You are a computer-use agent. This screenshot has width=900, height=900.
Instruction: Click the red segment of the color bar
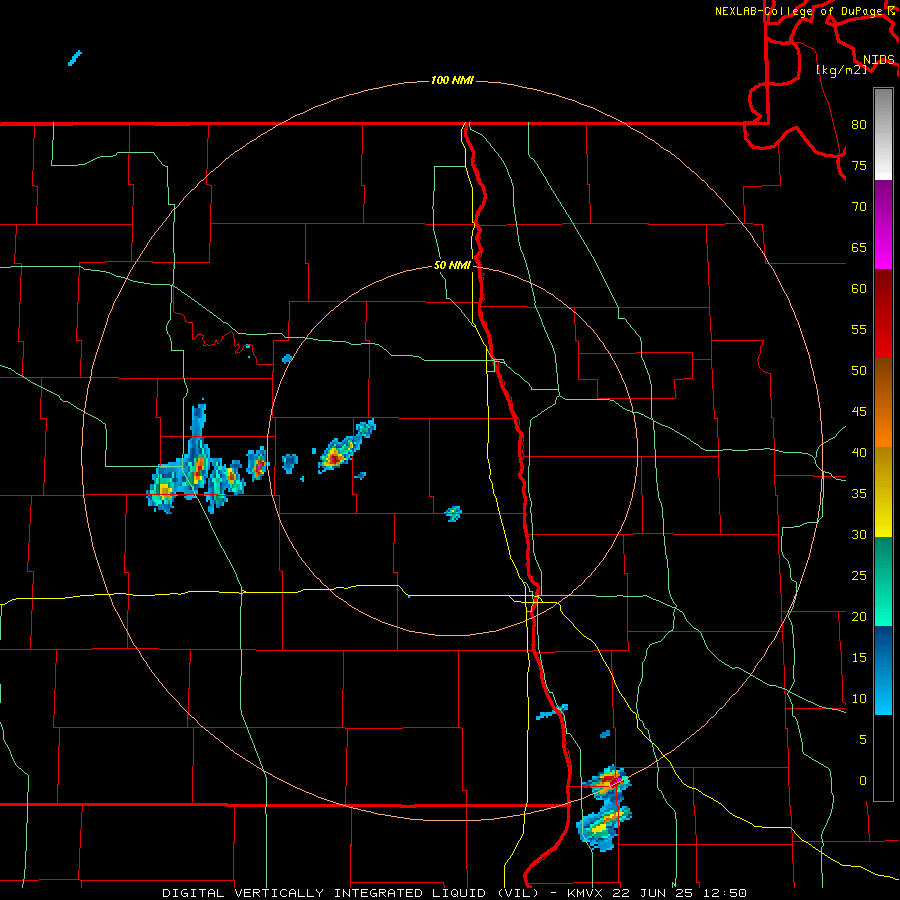(x=883, y=313)
